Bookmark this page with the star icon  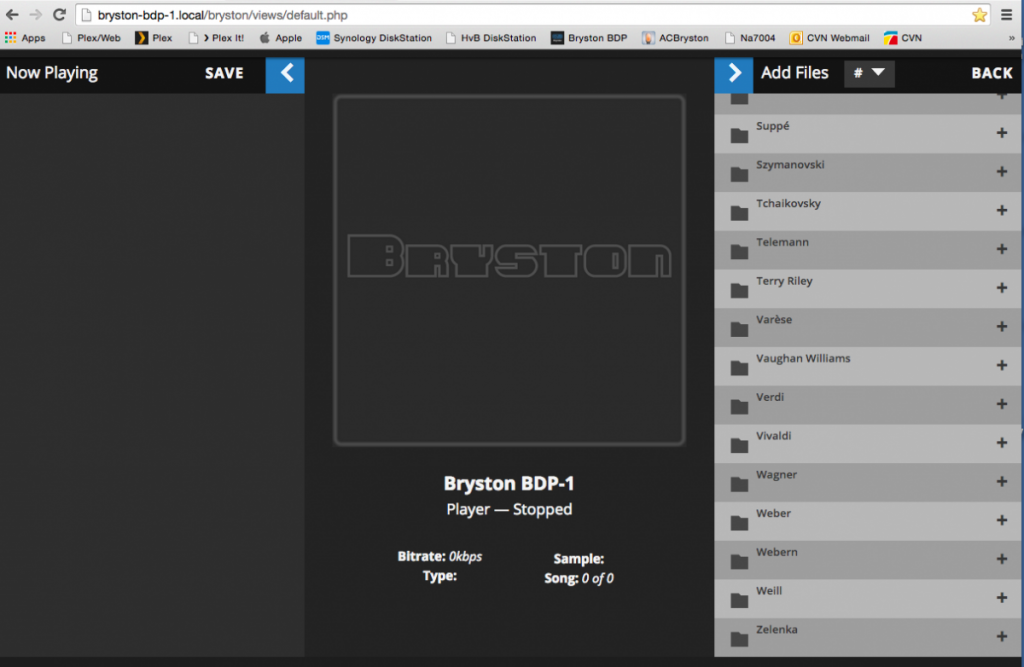979,15
